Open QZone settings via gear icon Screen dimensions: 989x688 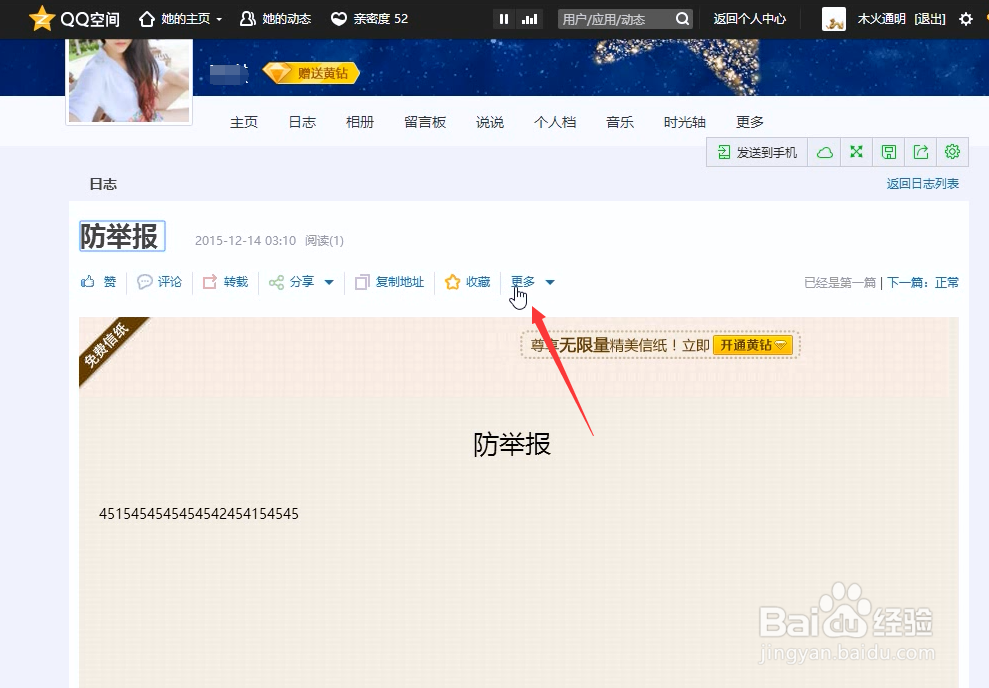pyautogui.click(x=952, y=151)
